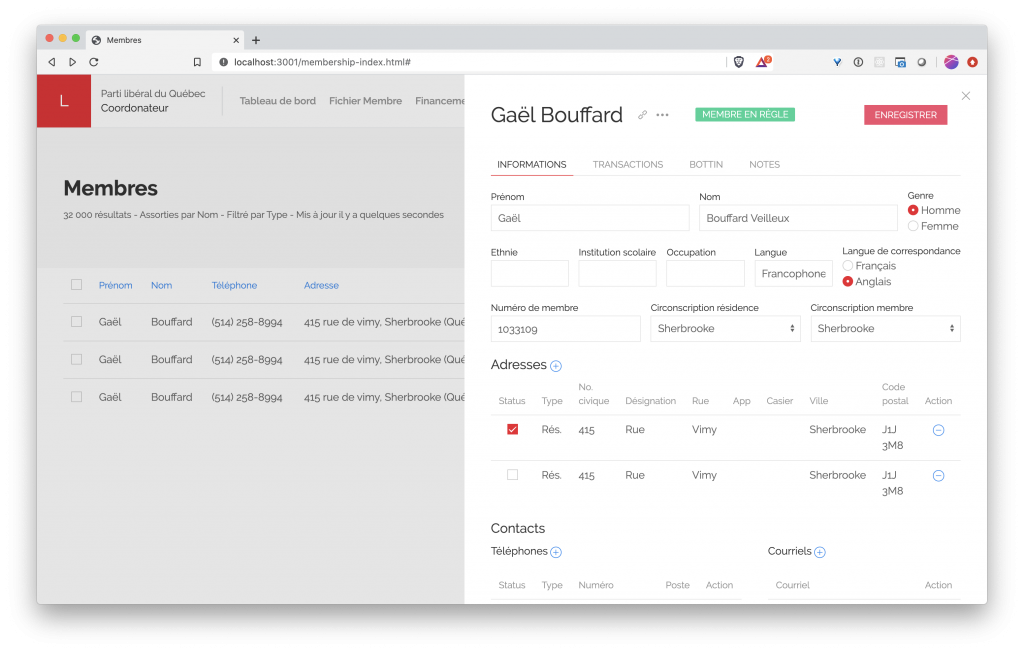This screenshot has height=653, width=1024.
Task: Click the Brave shield icon in address bar
Action: point(739,62)
